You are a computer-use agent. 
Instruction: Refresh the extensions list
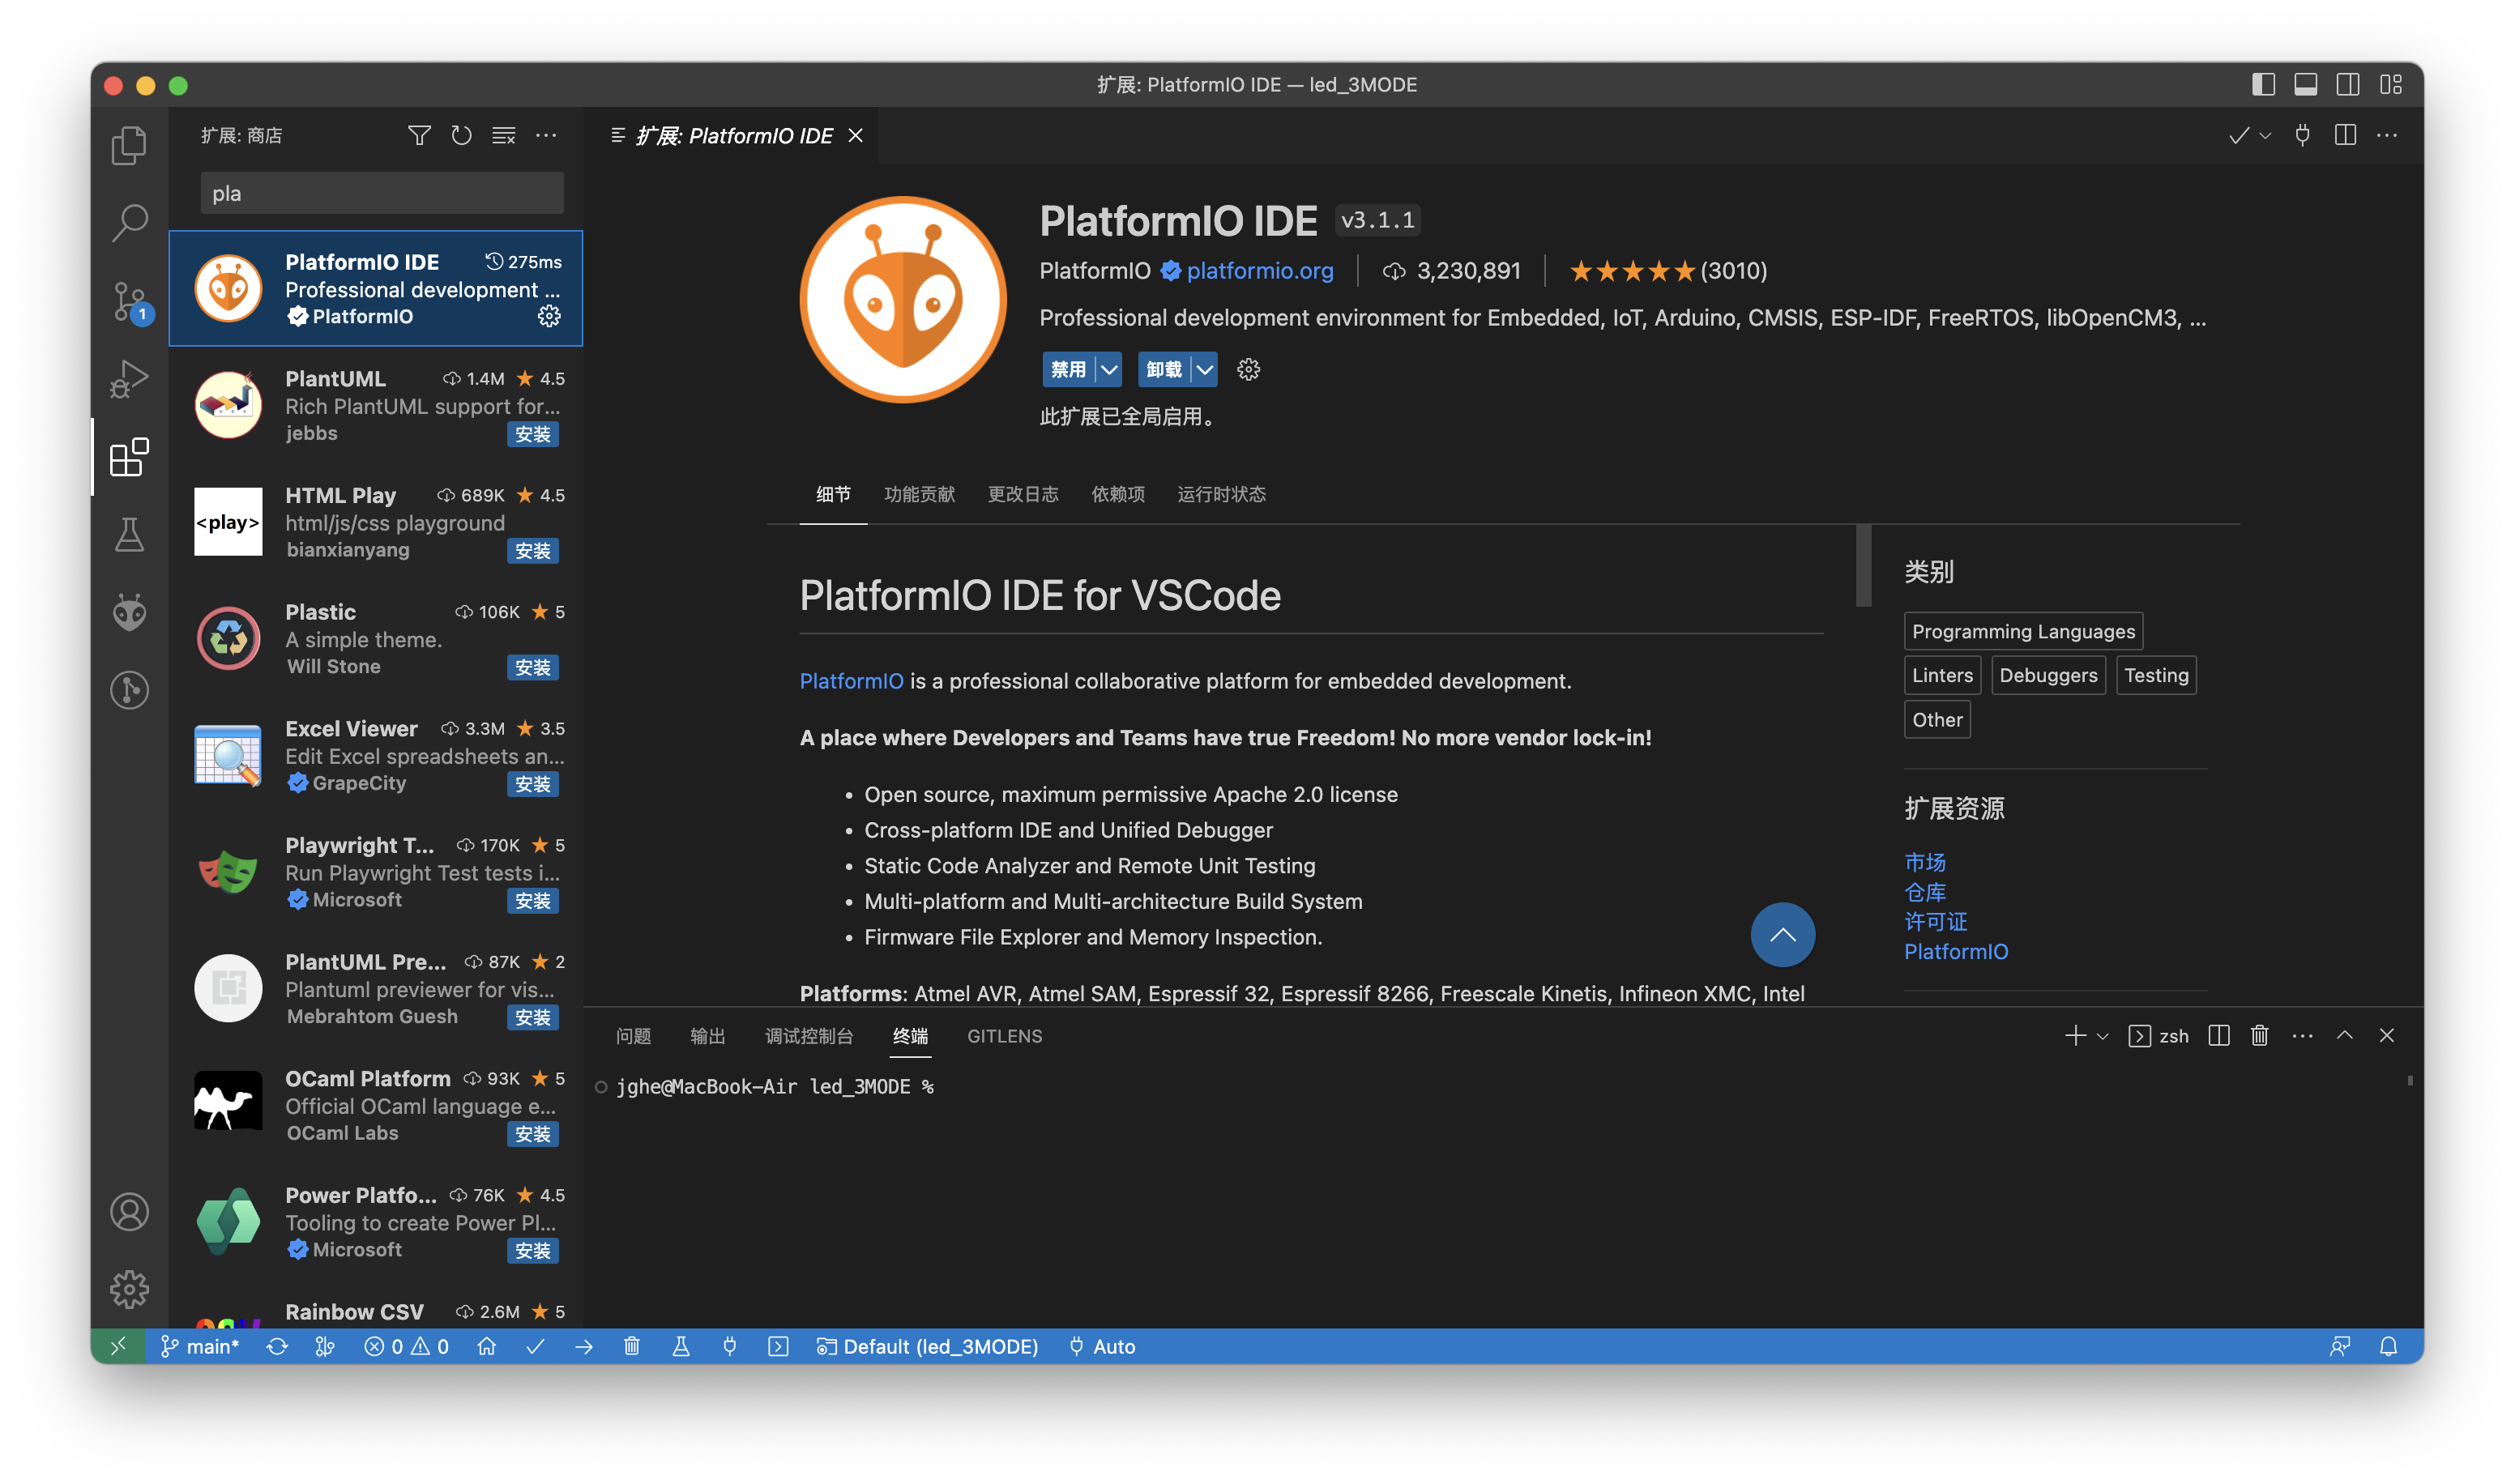click(x=461, y=135)
